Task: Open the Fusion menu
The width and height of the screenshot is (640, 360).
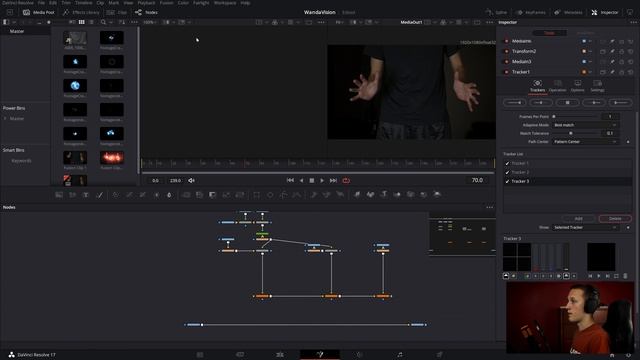Action: pos(166,2)
